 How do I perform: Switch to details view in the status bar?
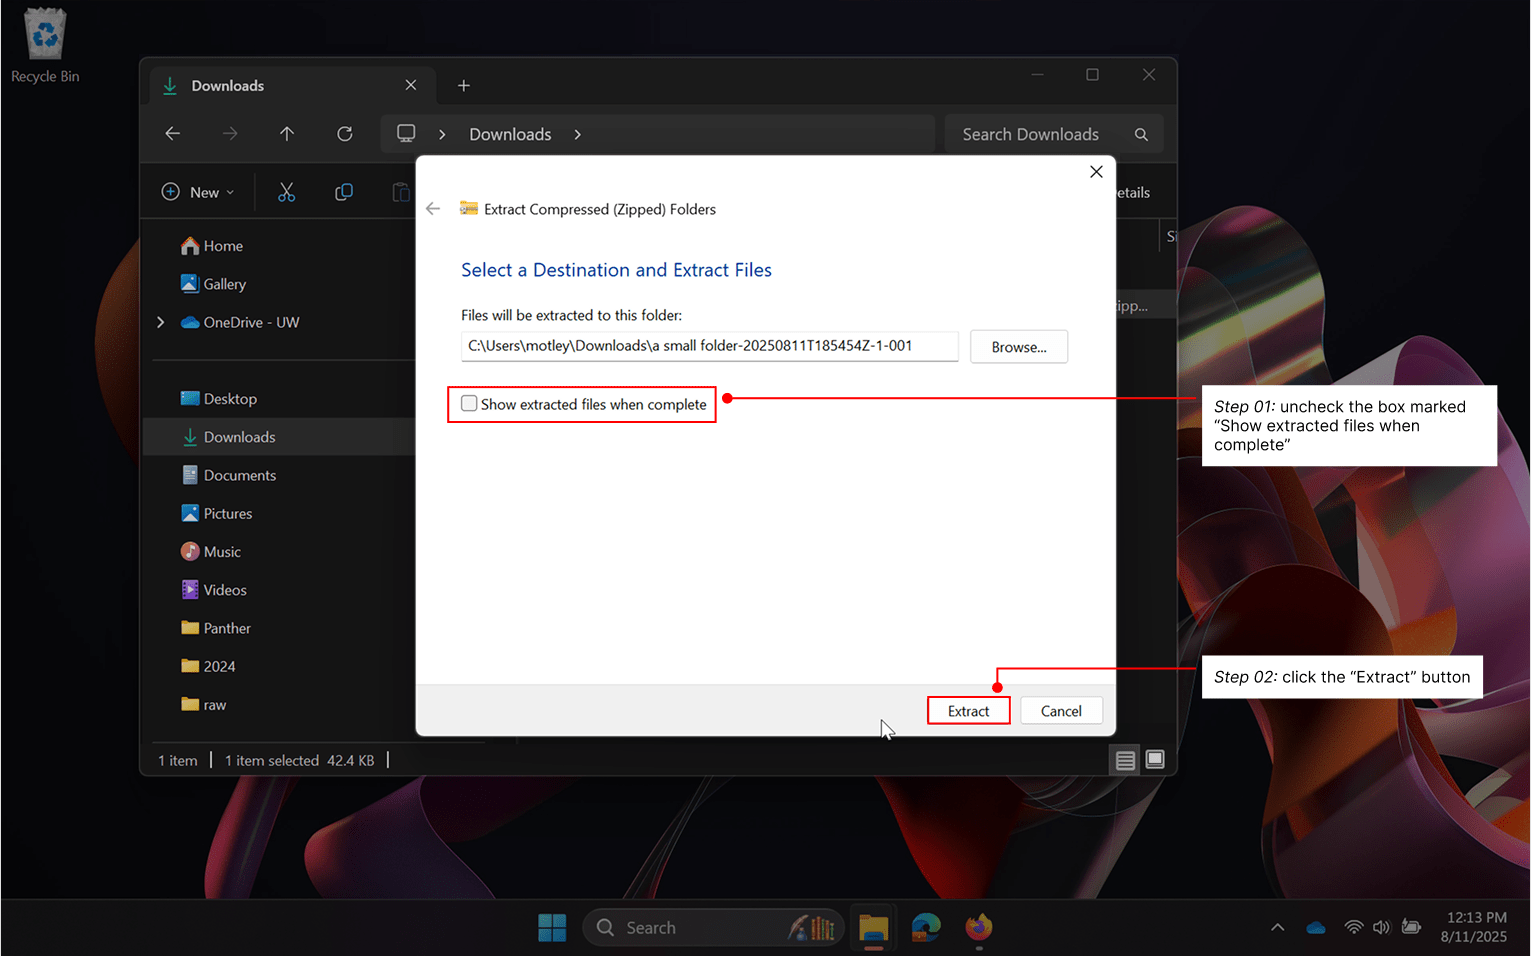click(1124, 760)
